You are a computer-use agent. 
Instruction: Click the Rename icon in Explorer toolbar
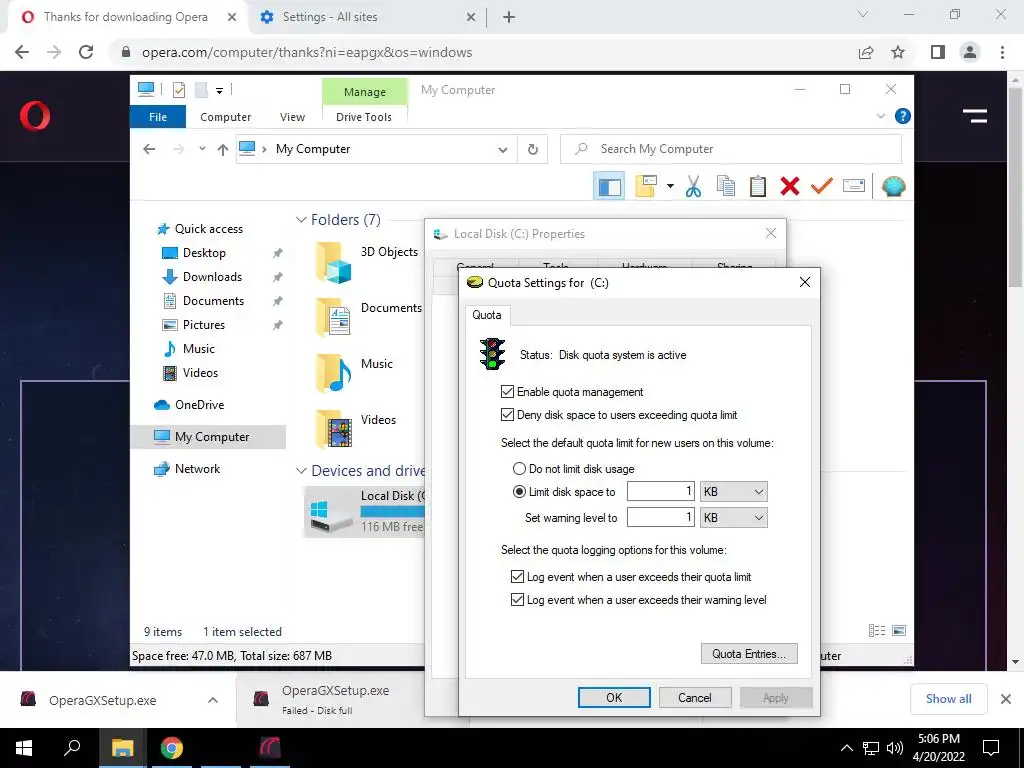pyautogui.click(x=854, y=187)
